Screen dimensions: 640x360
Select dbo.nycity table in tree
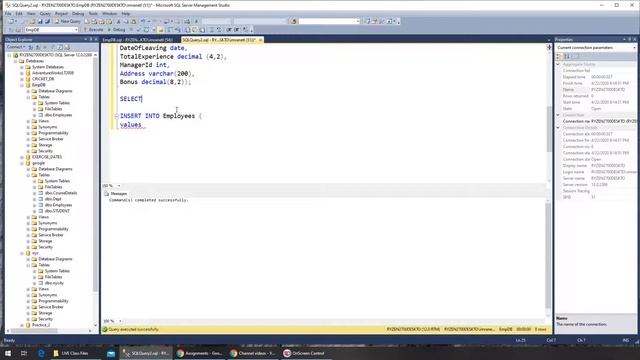pyautogui.click(x=54, y=283)
